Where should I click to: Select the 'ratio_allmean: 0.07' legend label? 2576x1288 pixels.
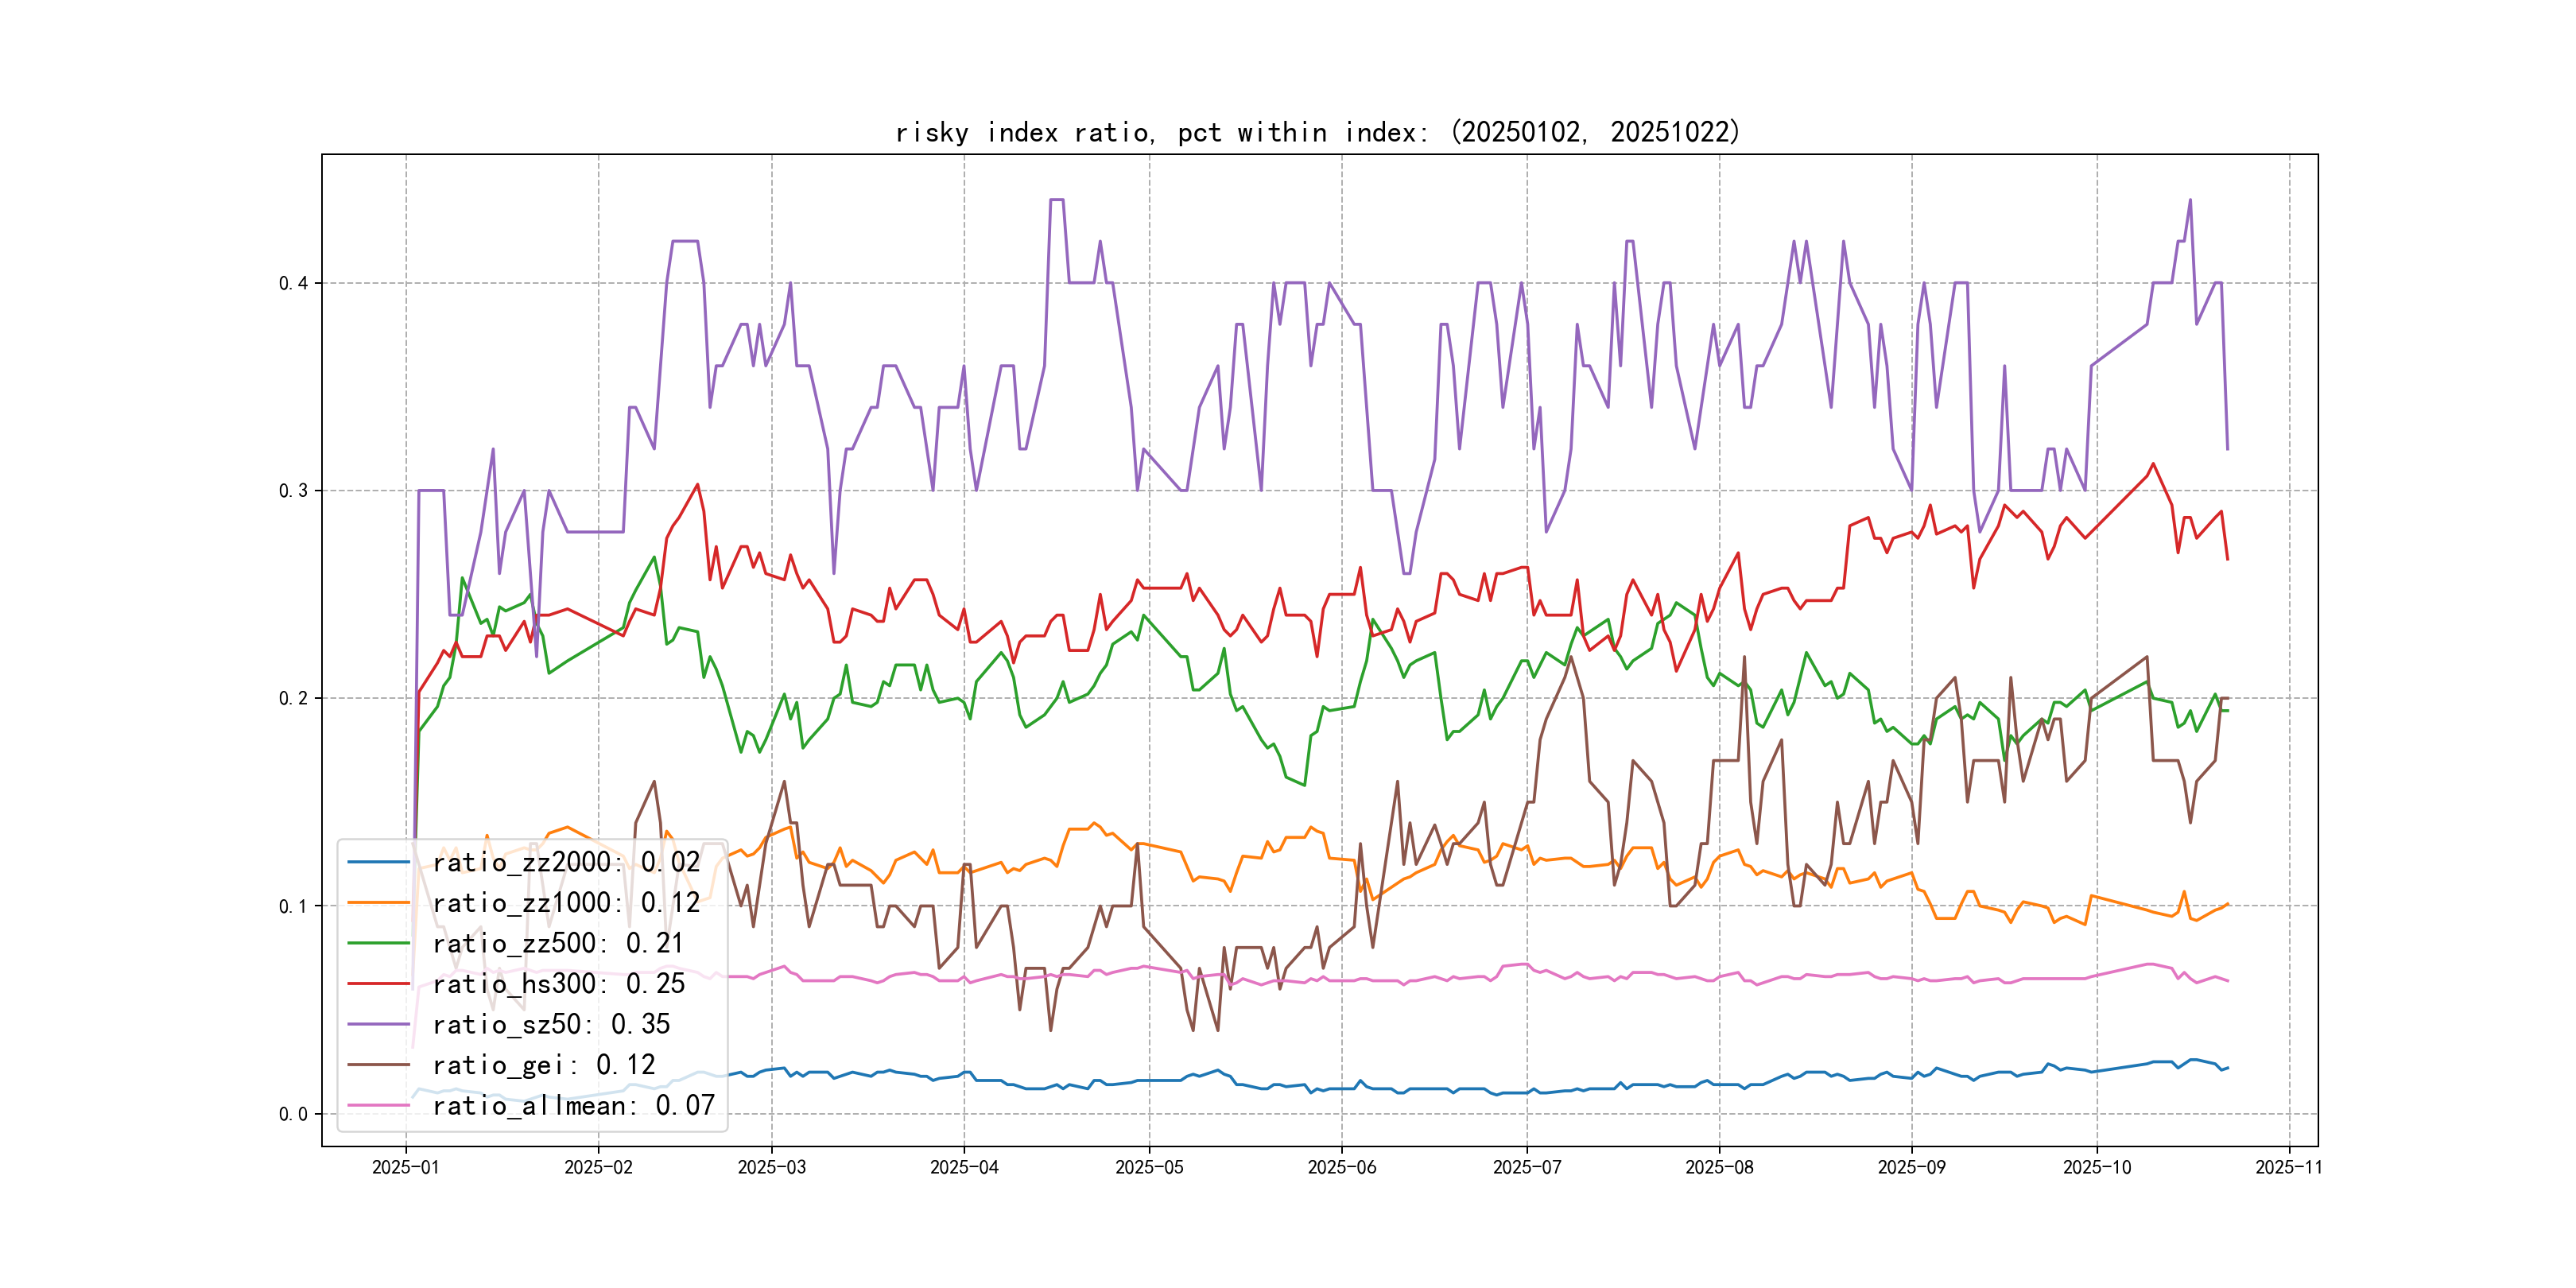pos(573,1105)
